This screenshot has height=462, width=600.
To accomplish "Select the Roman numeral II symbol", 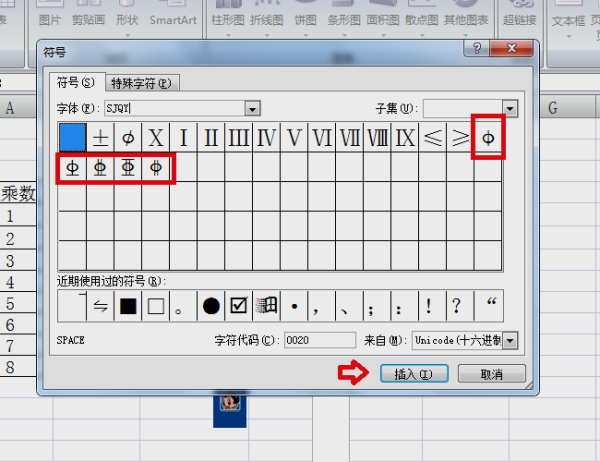I will 211,137.
